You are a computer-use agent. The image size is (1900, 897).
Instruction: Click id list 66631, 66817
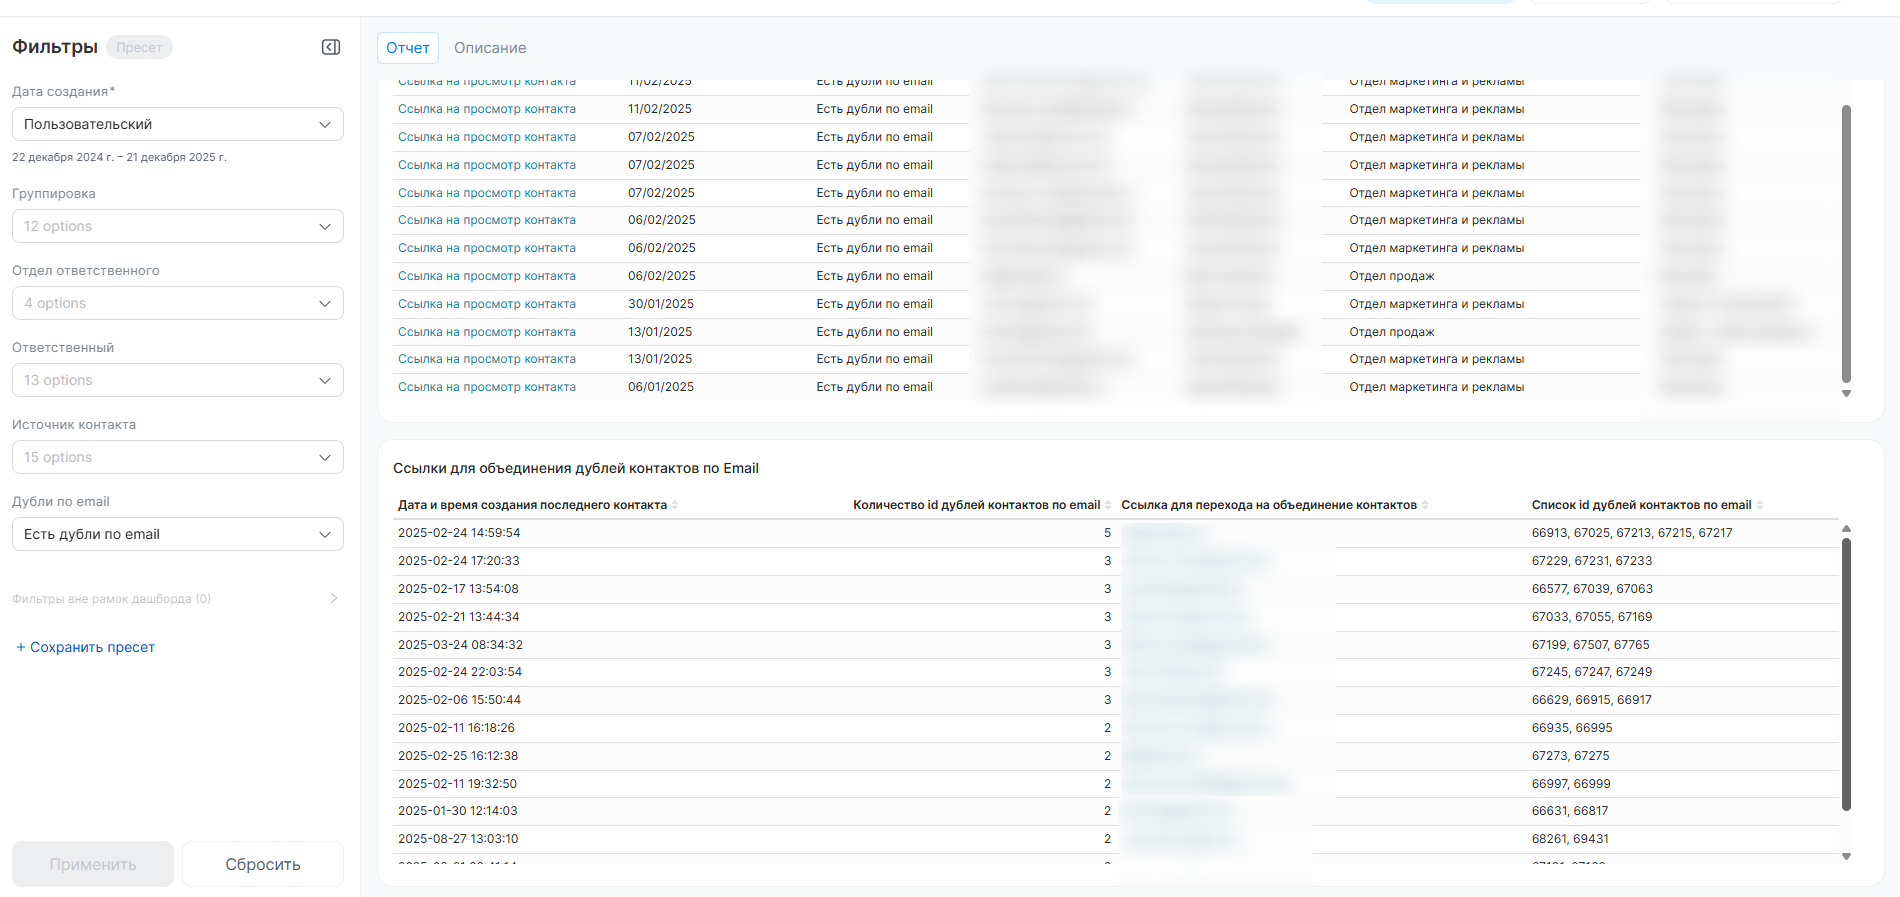[x=1570, y=811]
